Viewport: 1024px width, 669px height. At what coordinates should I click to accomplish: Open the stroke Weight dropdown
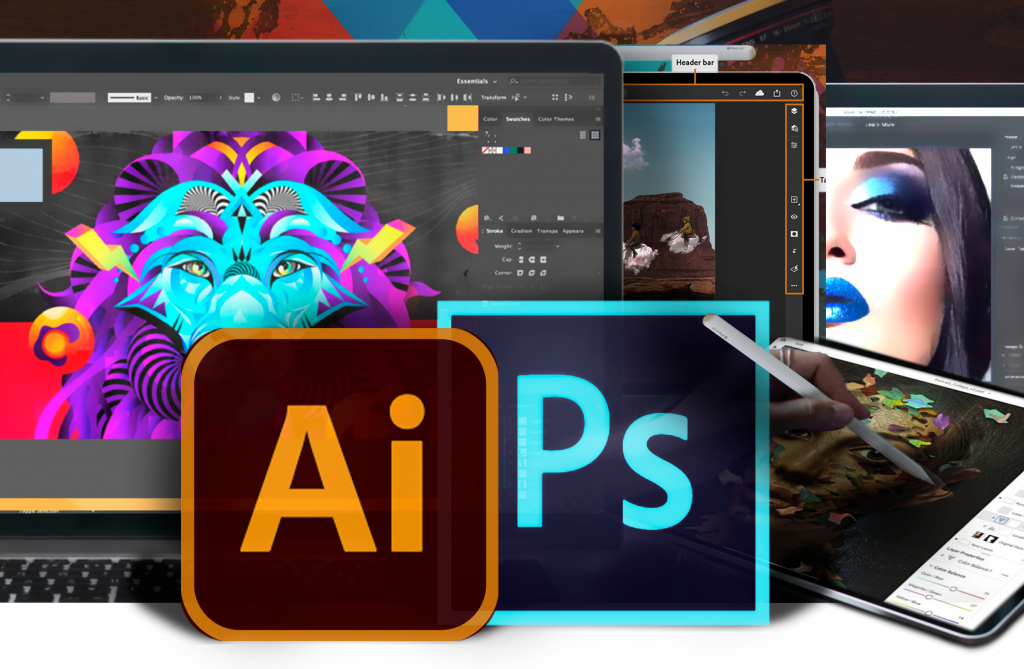(558, 246)
